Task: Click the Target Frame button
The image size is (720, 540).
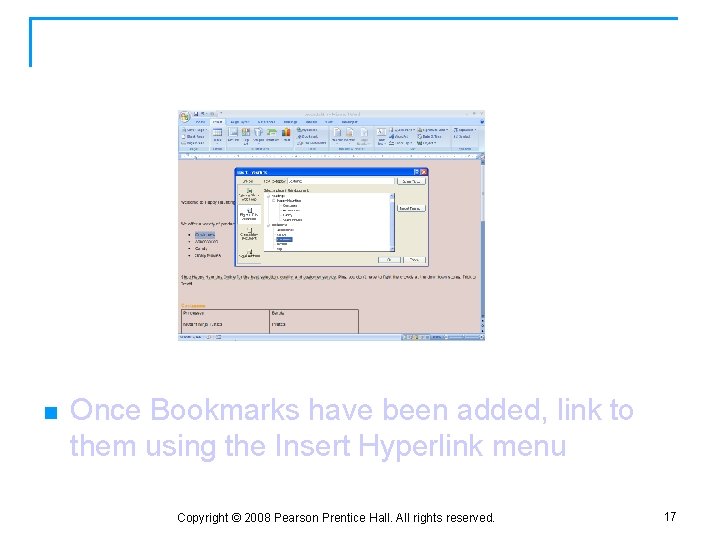Action: [x=411, y=208]
